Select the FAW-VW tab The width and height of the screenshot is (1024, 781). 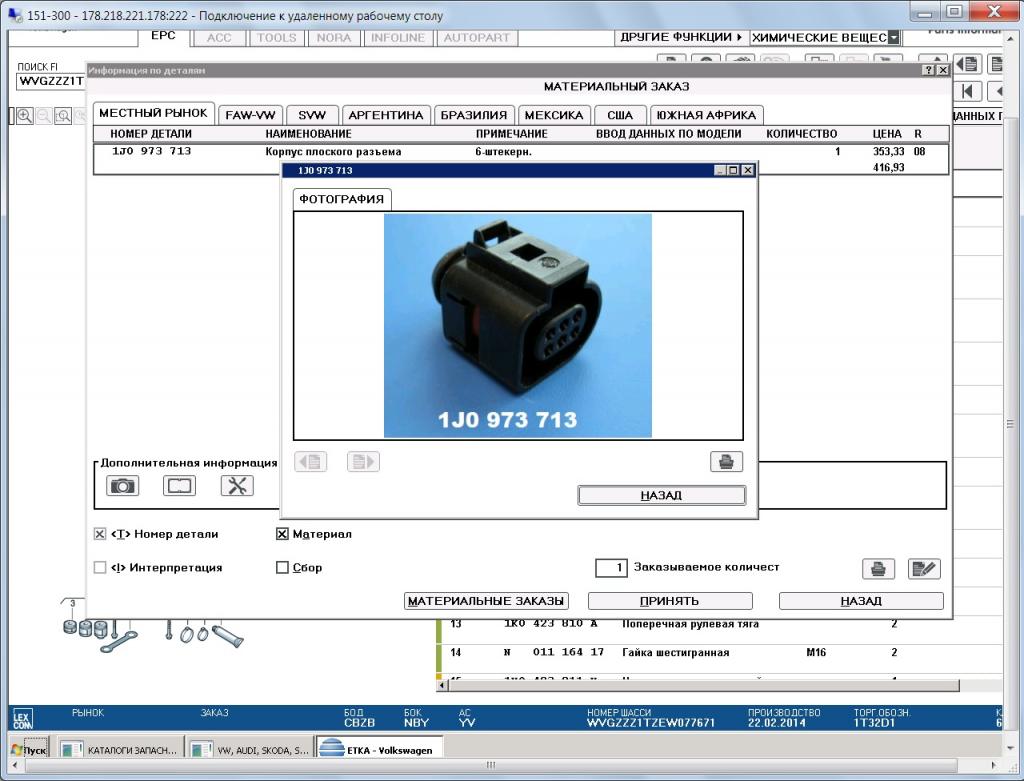(250, 115)
